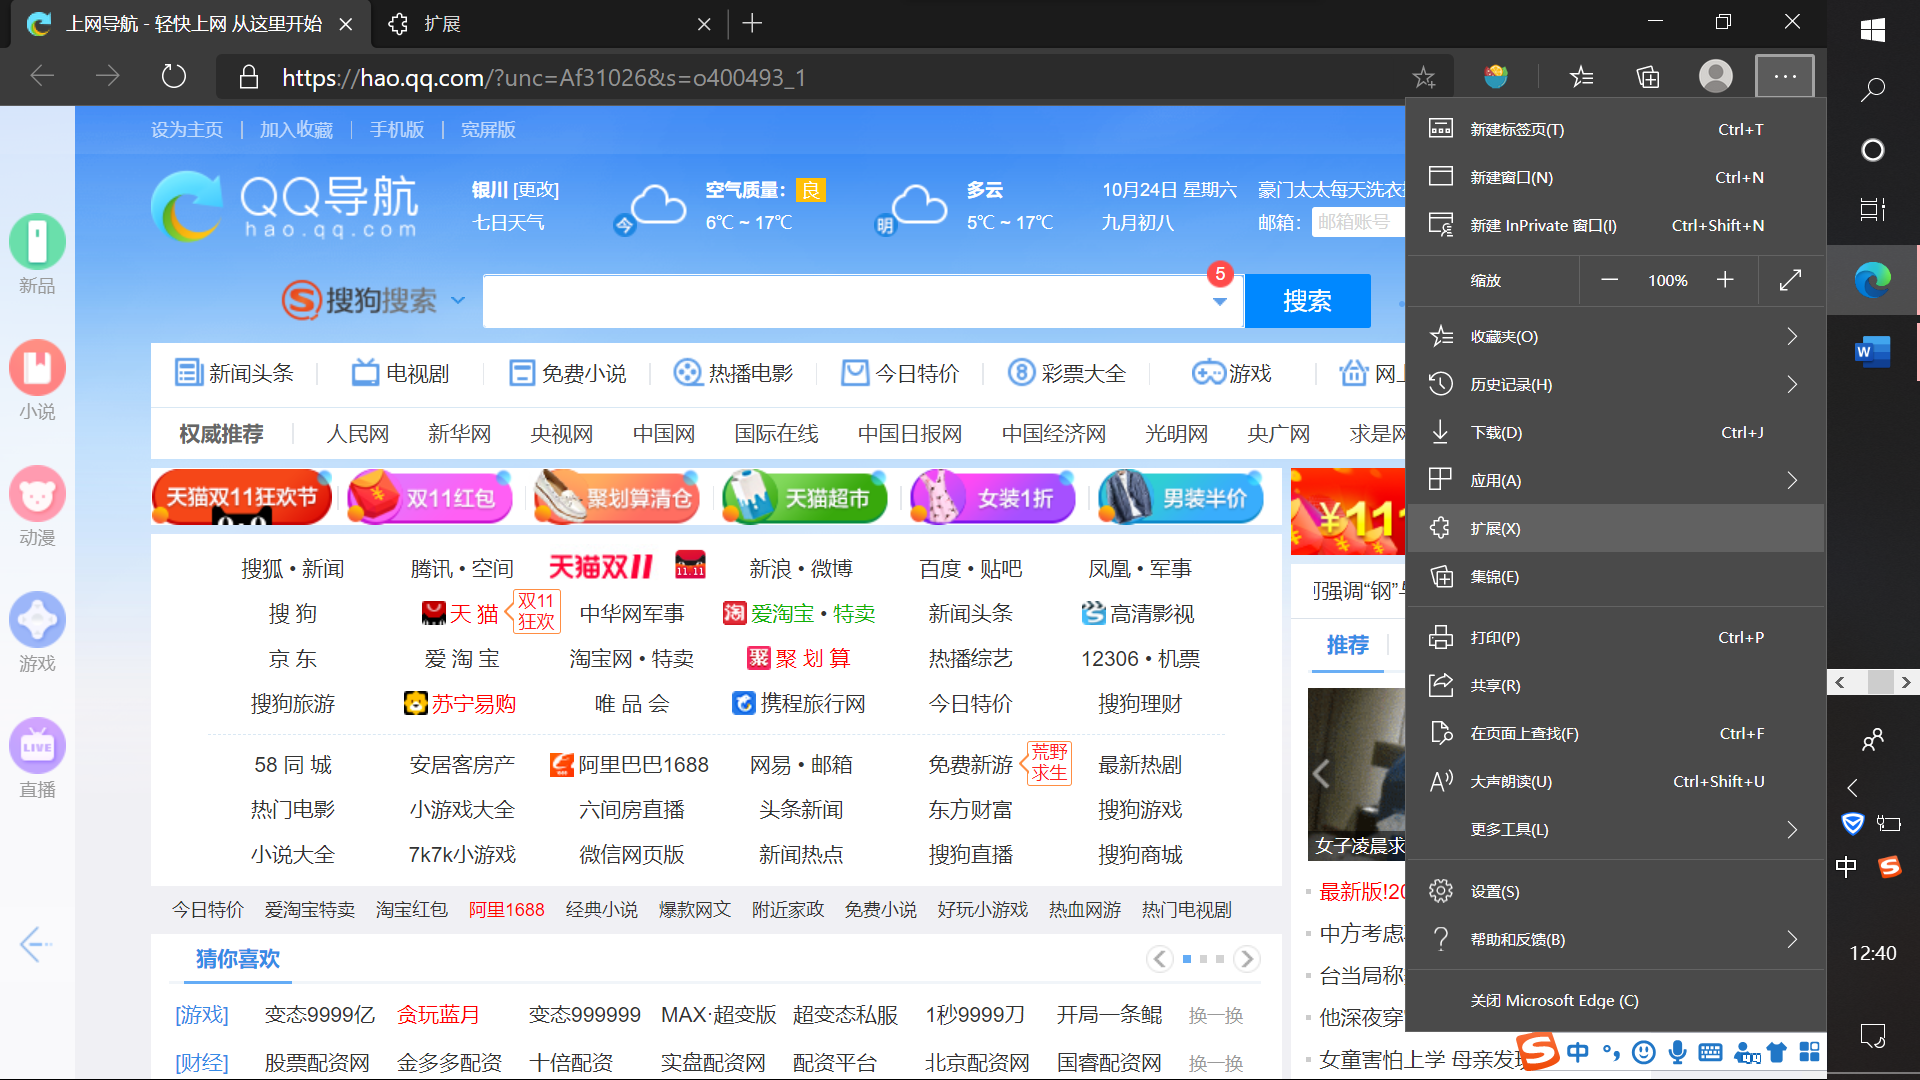The image size is (1920, 1080).
Task: Select 新建窗口(N) menu item
Action: [1615, 177]
